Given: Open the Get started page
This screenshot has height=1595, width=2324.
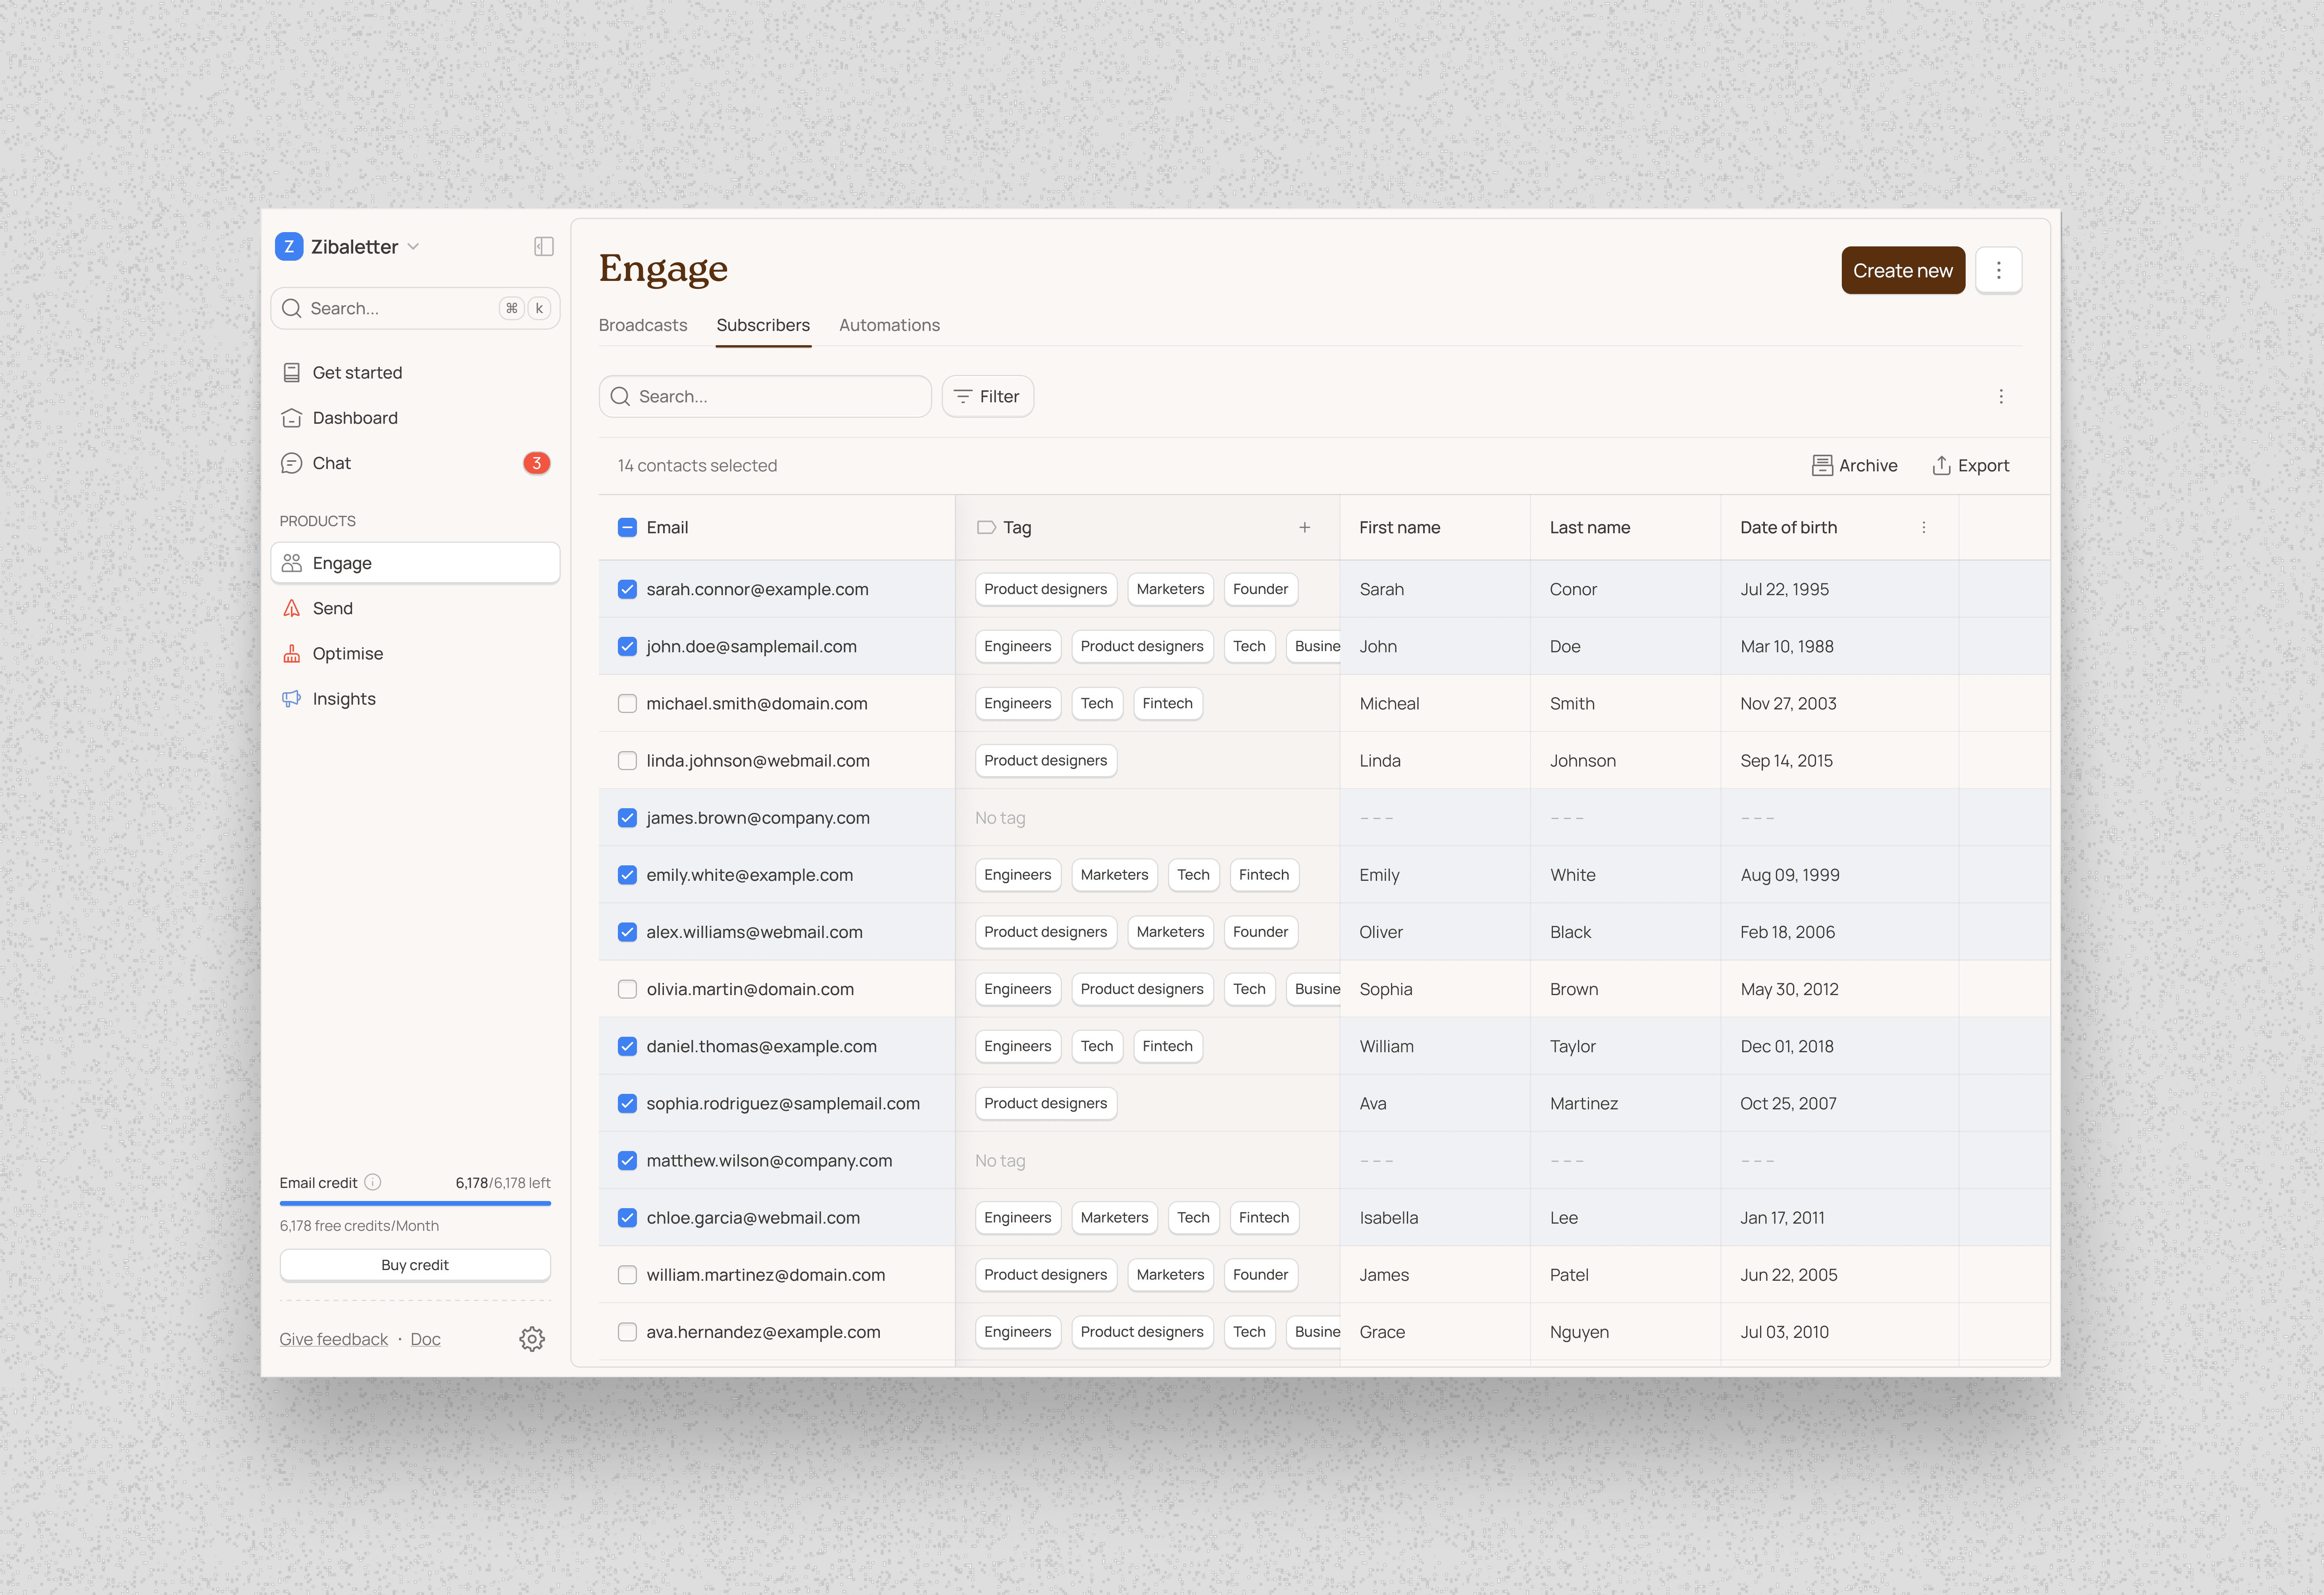Looking at the screenshot, I should click(357, 373).
